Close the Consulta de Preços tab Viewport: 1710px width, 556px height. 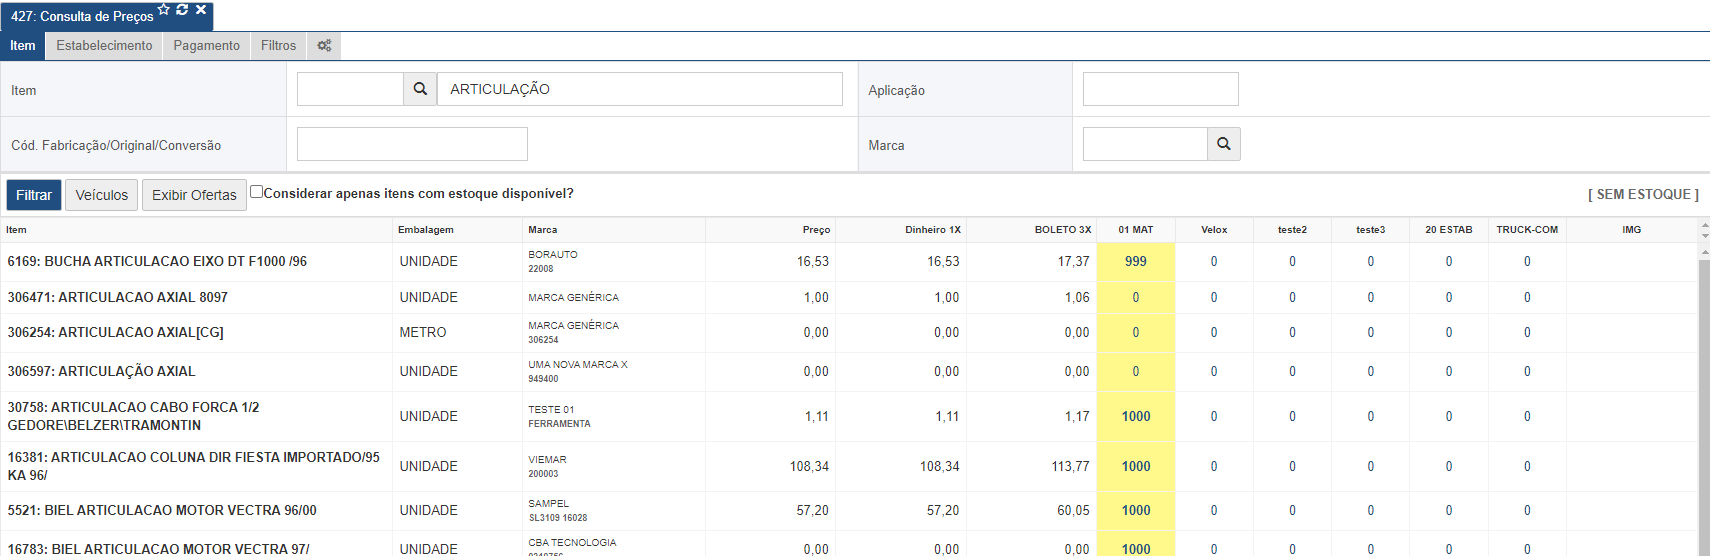point(201,10)
